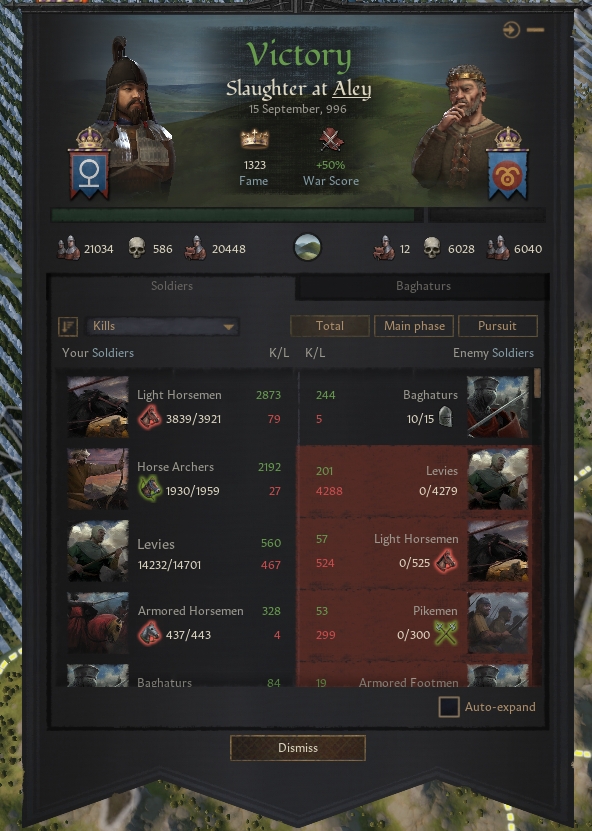
Task: Click the sort order icon beside Kills
Action: 68,326
